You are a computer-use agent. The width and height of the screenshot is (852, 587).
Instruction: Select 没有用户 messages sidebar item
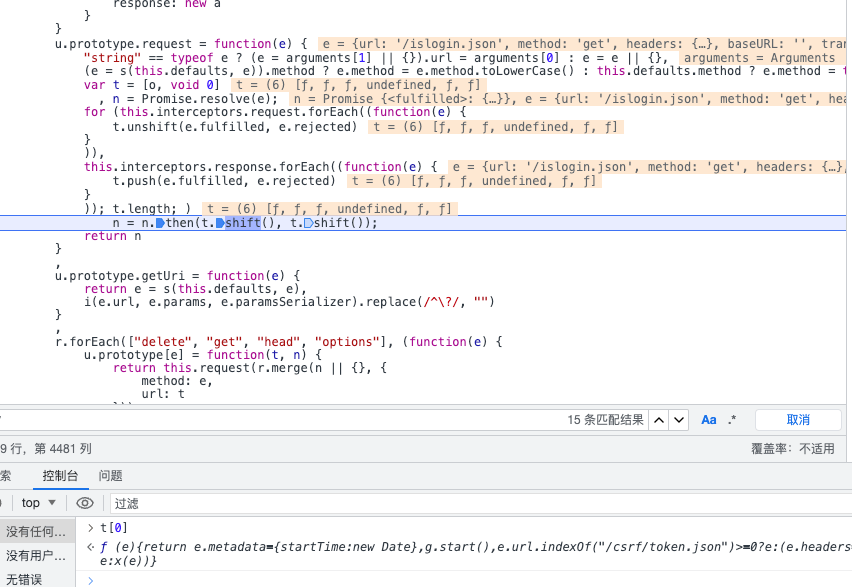pos(36,555)
